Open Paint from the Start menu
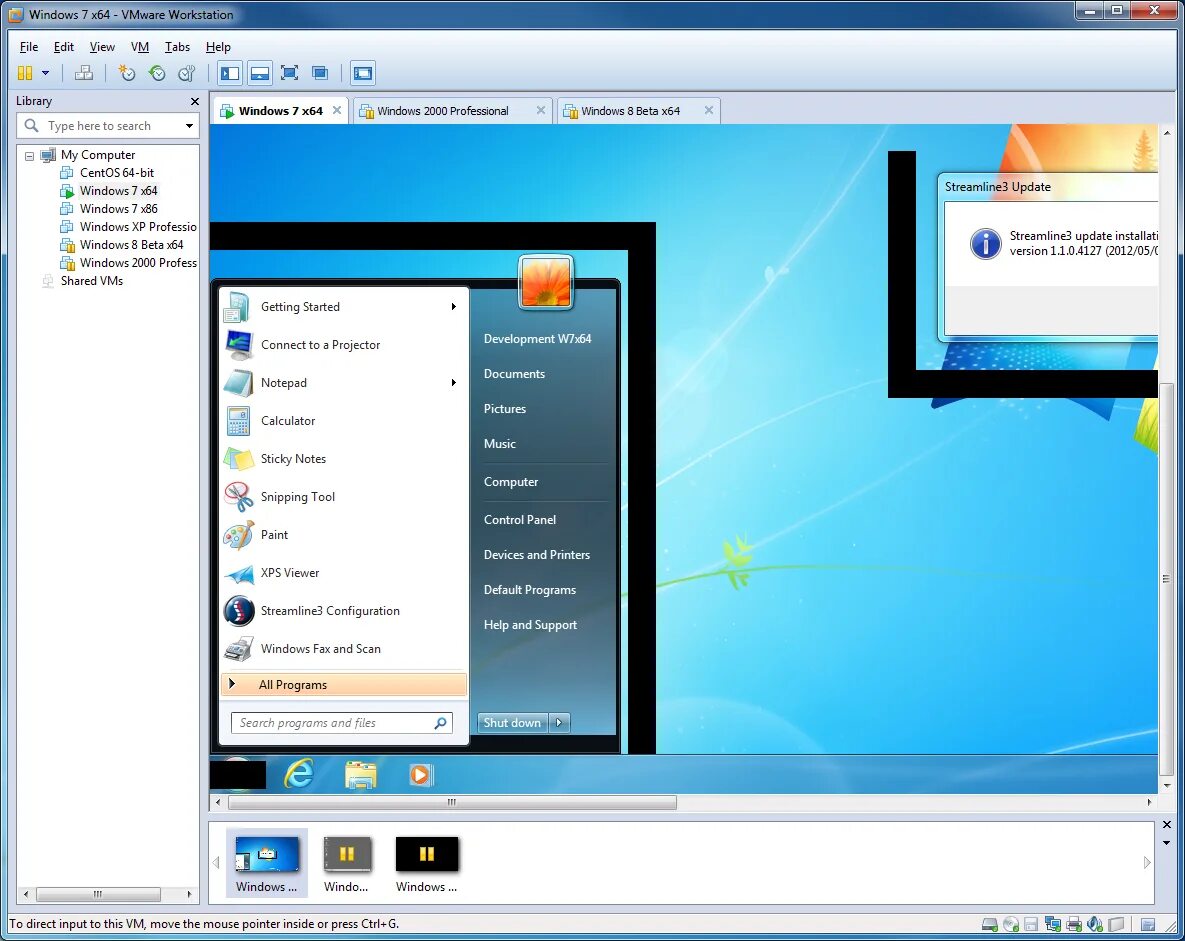 (x=344, y=534)
